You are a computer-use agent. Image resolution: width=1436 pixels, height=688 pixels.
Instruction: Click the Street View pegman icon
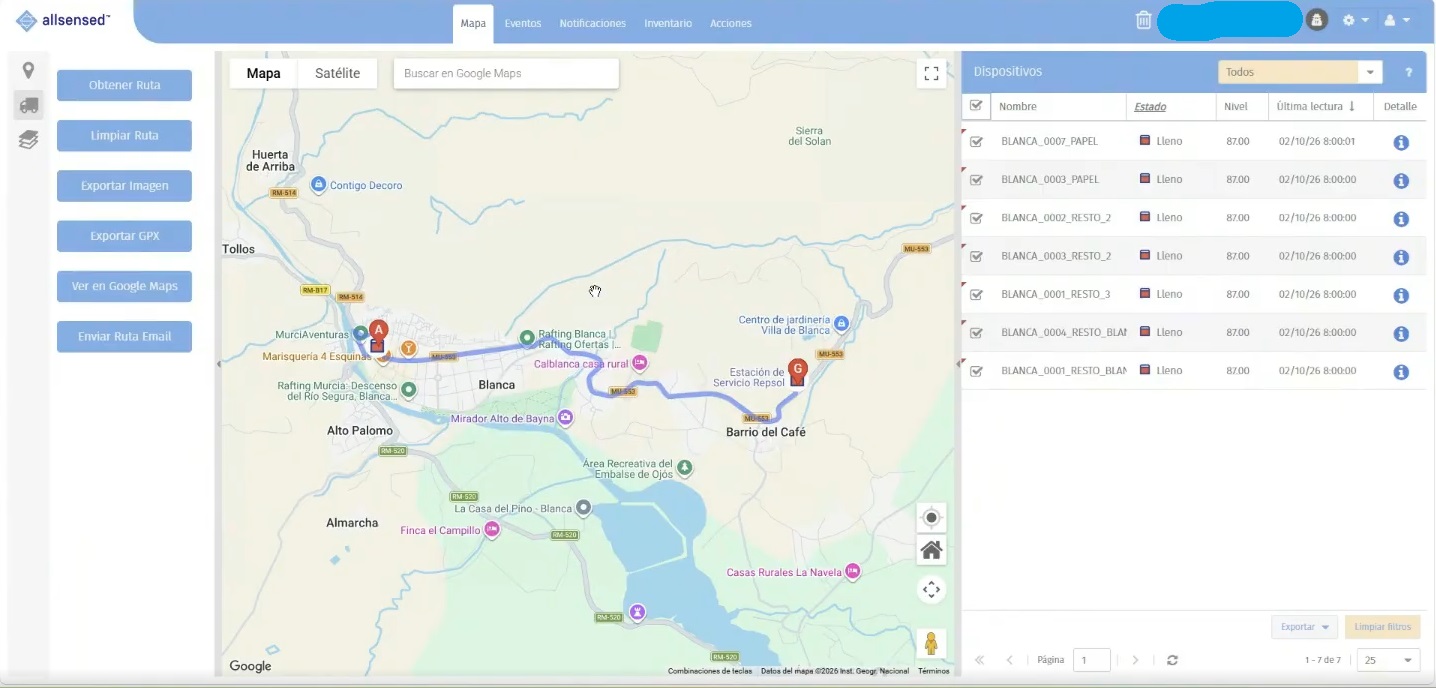[x=931, y=643]
